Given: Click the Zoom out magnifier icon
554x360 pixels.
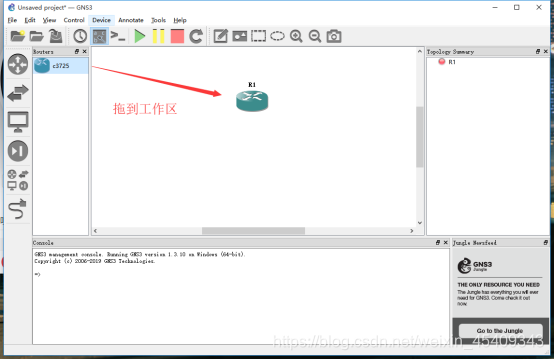Looking at the screenshot, I should click(315, 36).
